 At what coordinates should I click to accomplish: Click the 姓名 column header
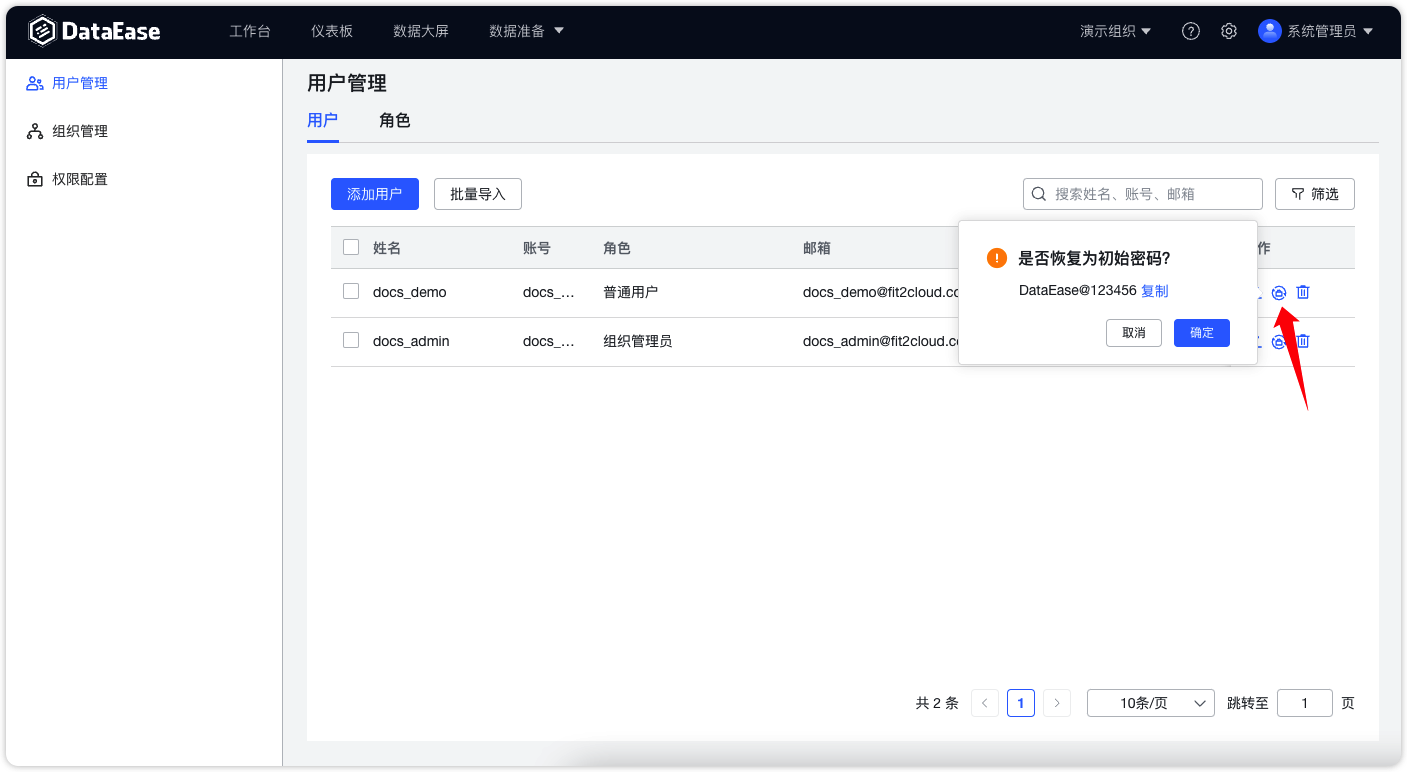click(x=387, y=248)
